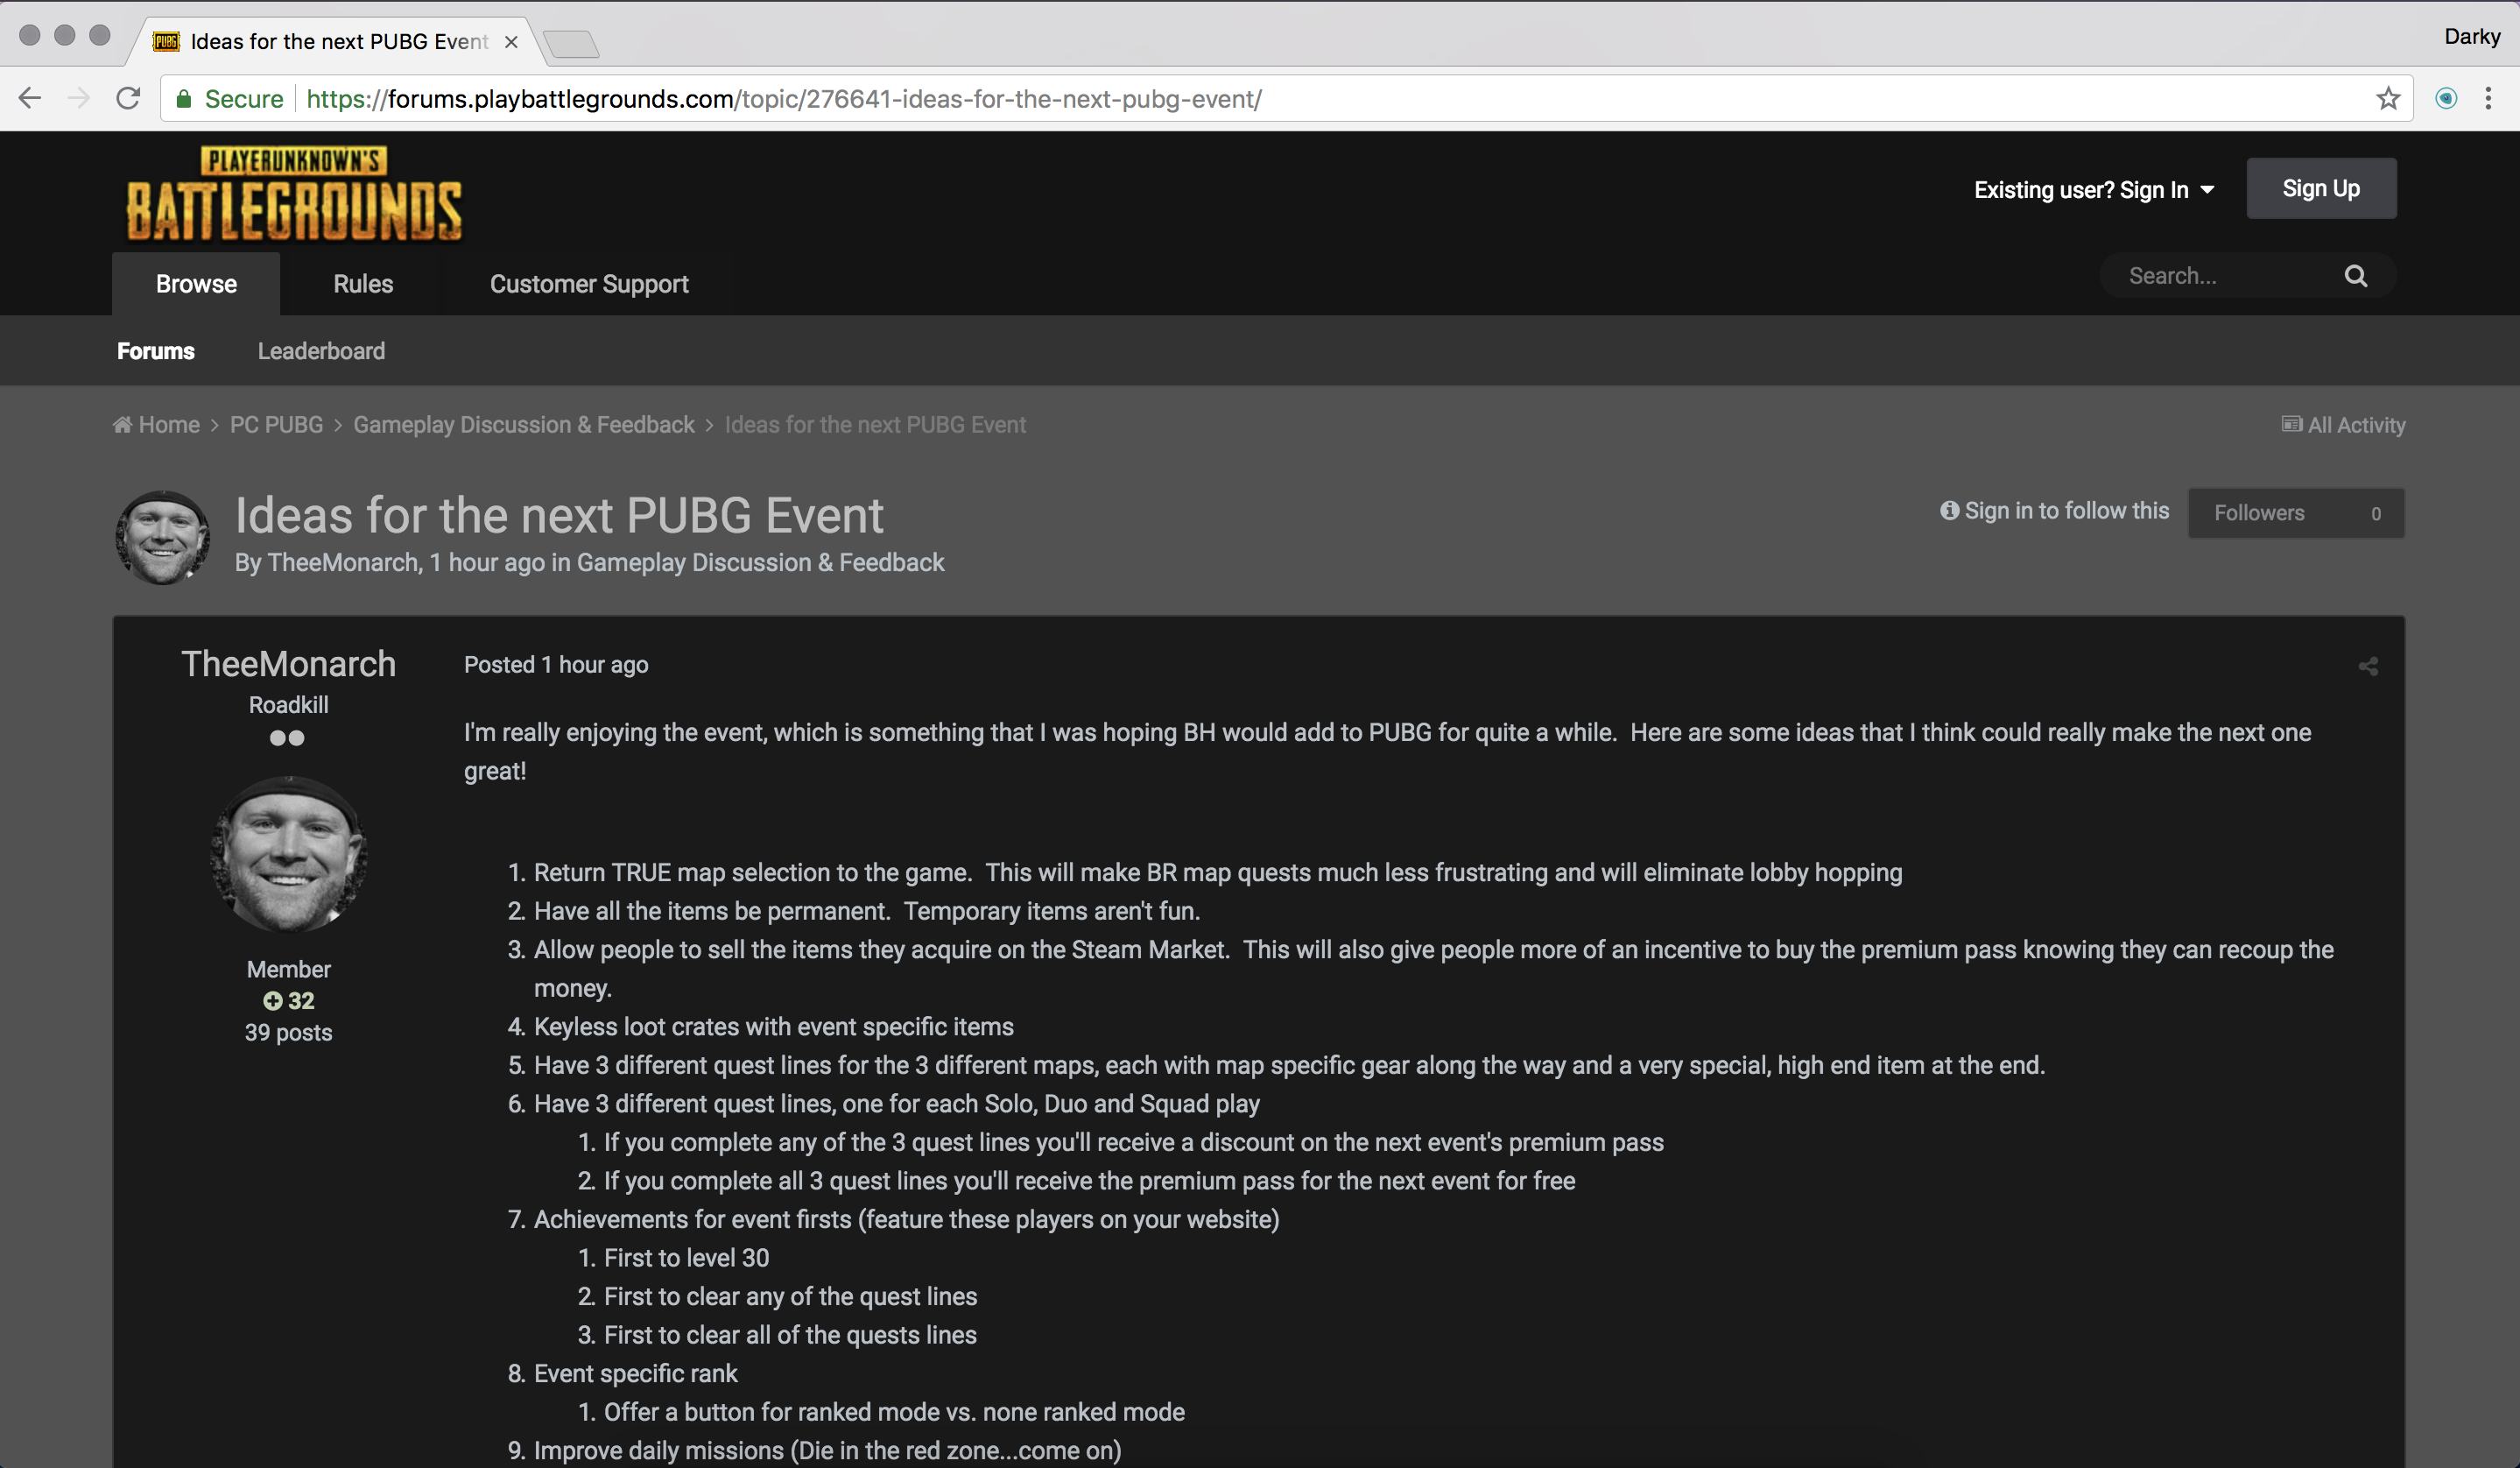Click the browser forward arrow

tap(78, 98)
